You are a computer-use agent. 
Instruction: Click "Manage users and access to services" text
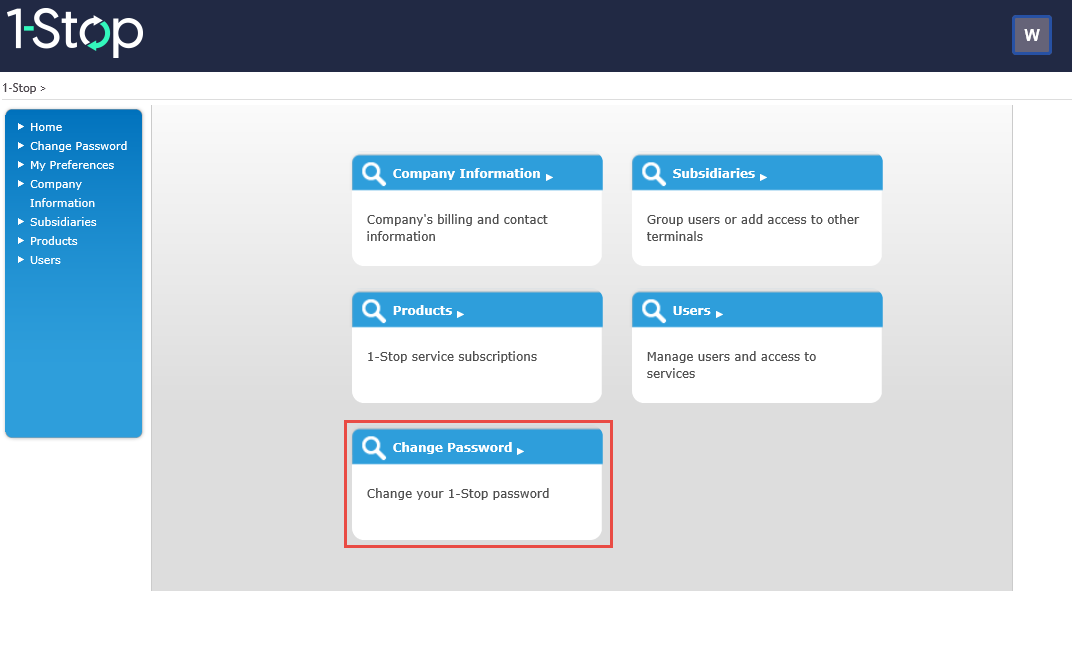[x=732, y=365]
